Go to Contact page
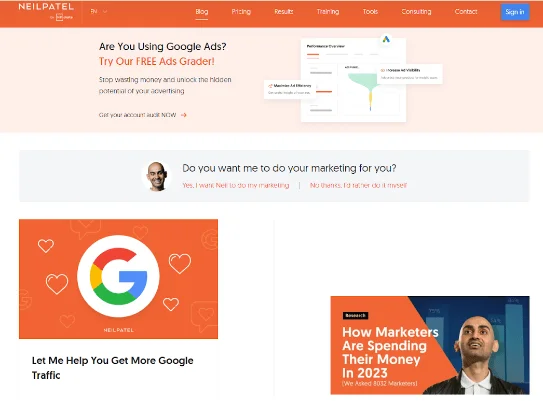543x401 pixels. 466,12
